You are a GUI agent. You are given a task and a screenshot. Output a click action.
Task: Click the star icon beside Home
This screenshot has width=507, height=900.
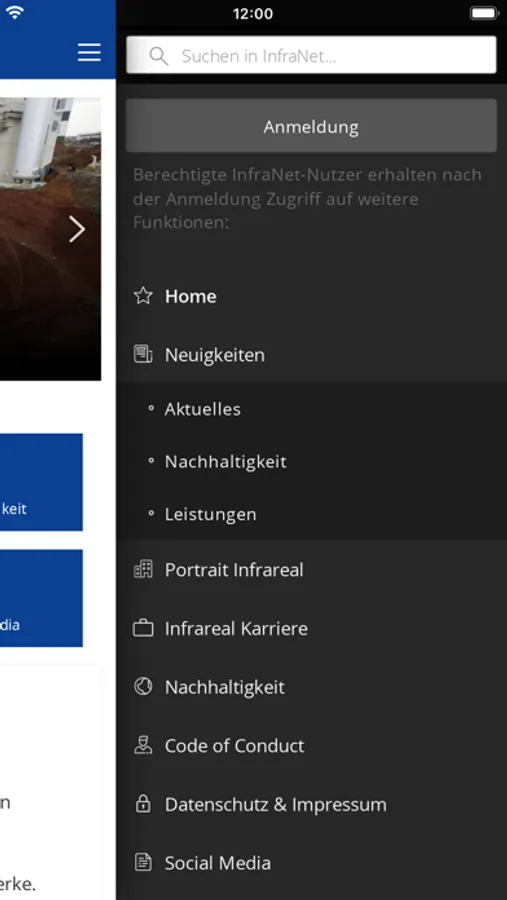click(x=143, y=296)
